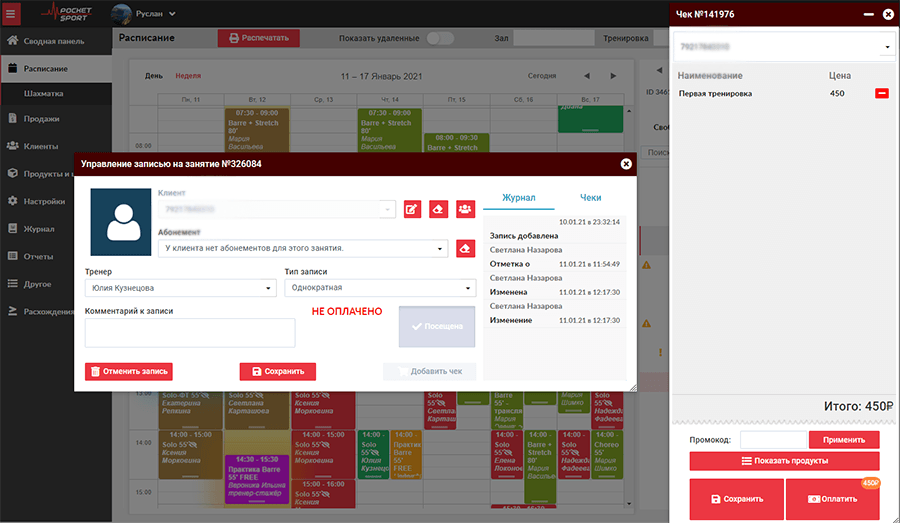Click the Зал filter field

tap(553, 38)
